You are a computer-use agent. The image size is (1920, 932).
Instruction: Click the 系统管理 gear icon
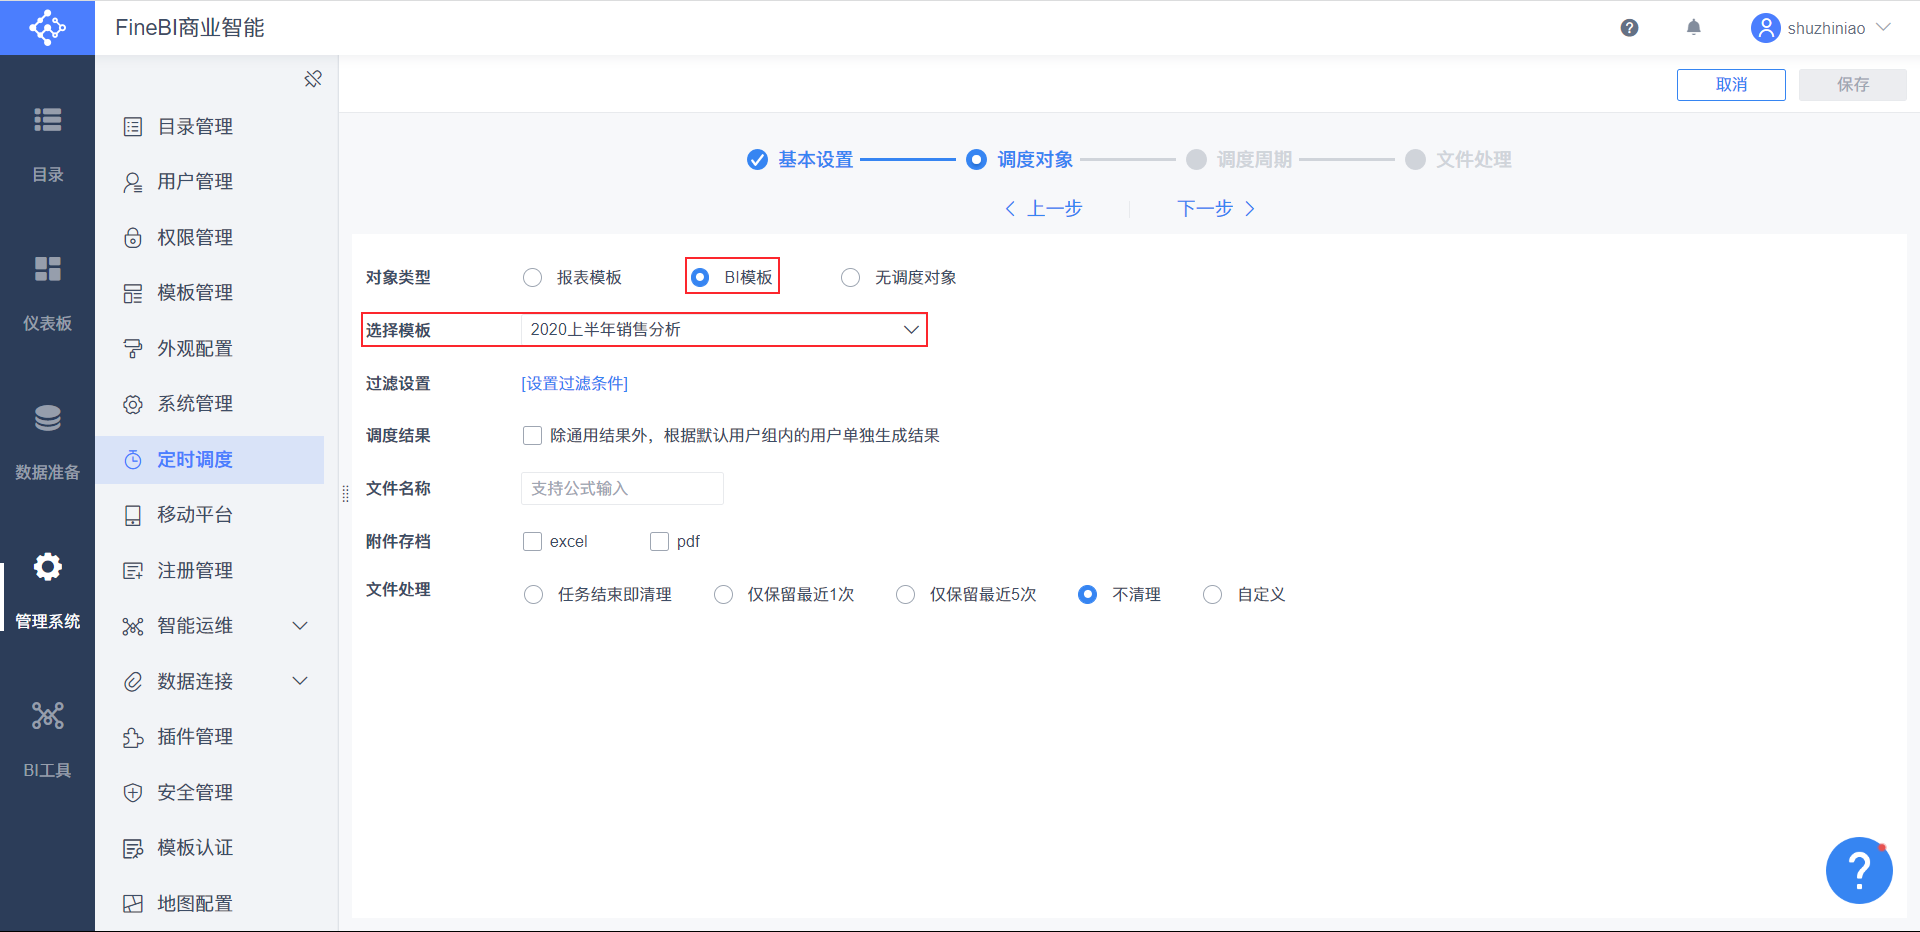coord(133,404)
